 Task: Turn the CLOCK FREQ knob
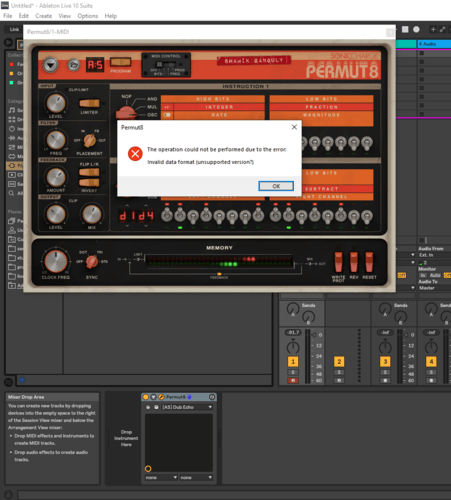click(56, 261)
